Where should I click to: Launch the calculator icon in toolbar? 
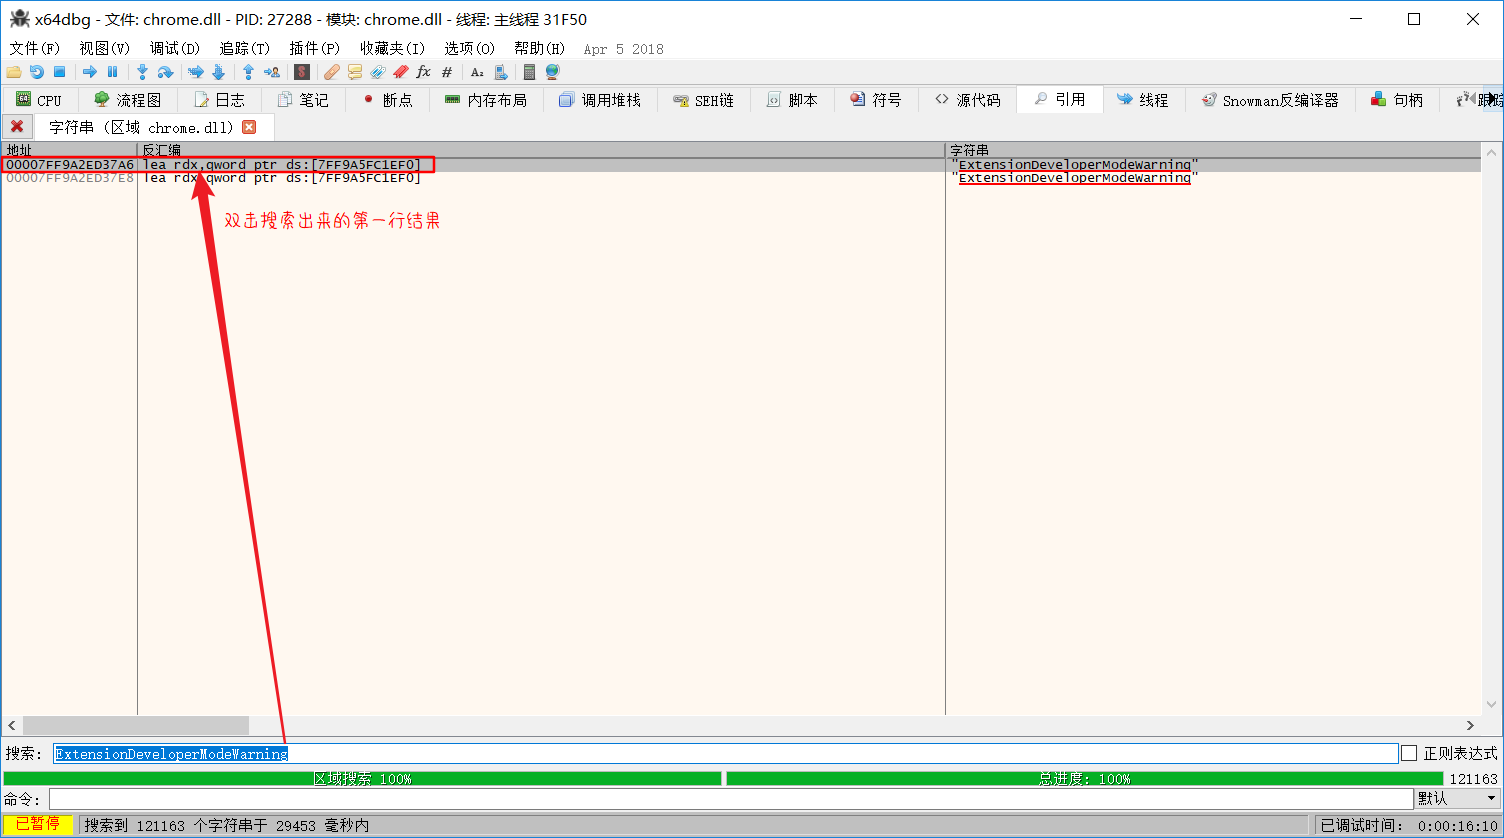tap(529, 72)
